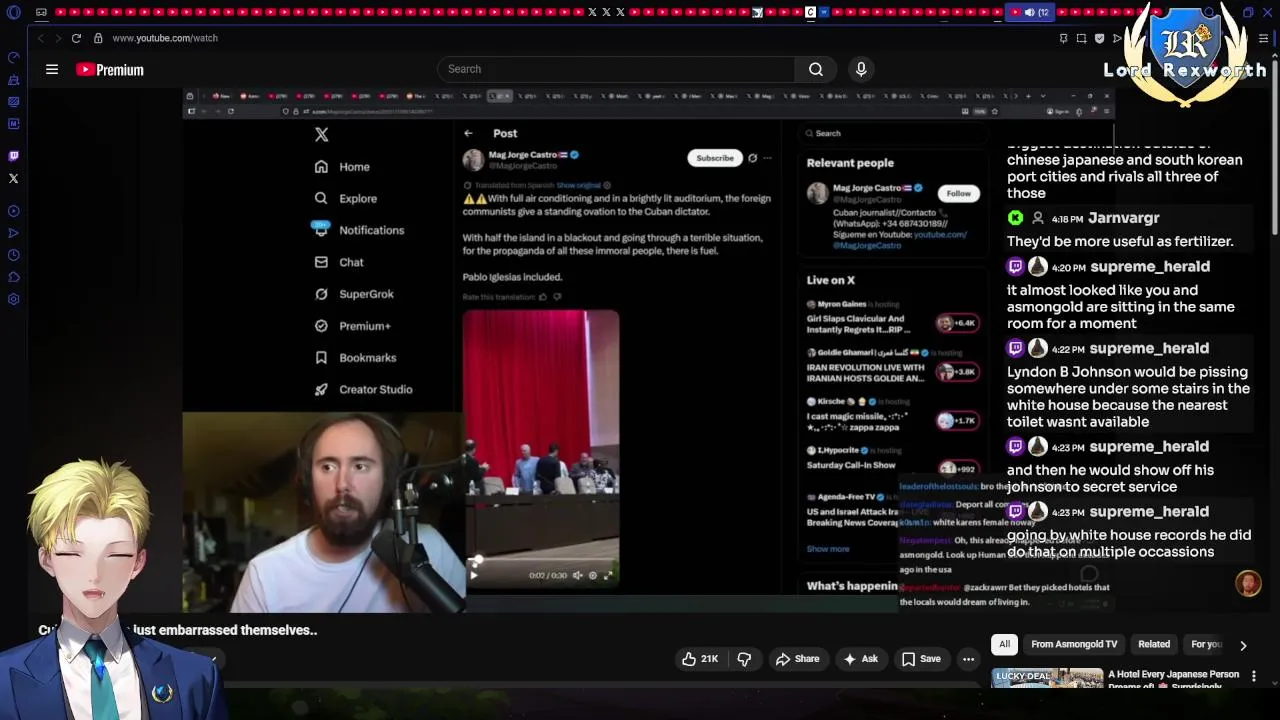Switch to the first X favicon tab
Viewport: 1280px width, 720px height.
pyautogui.click(x=592, y=12)
